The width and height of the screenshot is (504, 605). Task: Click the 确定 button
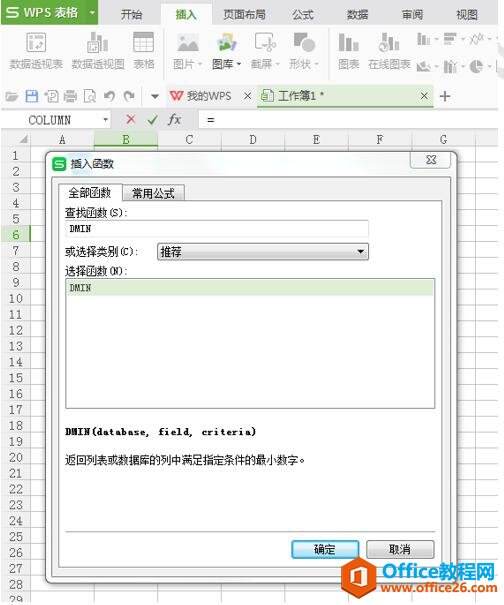[325, 549]
